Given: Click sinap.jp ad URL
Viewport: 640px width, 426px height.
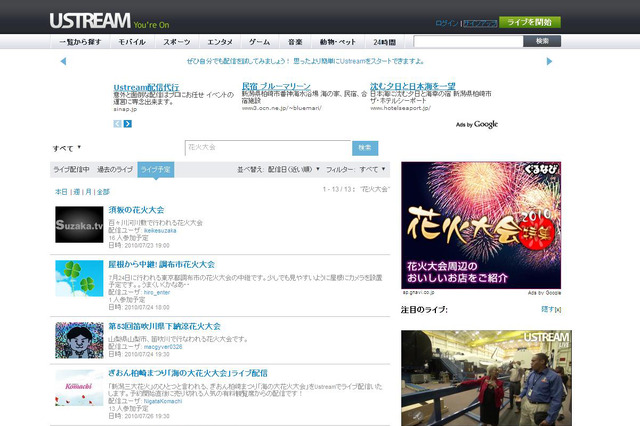Looking at the screenshot, I should [x=125, y=109].
